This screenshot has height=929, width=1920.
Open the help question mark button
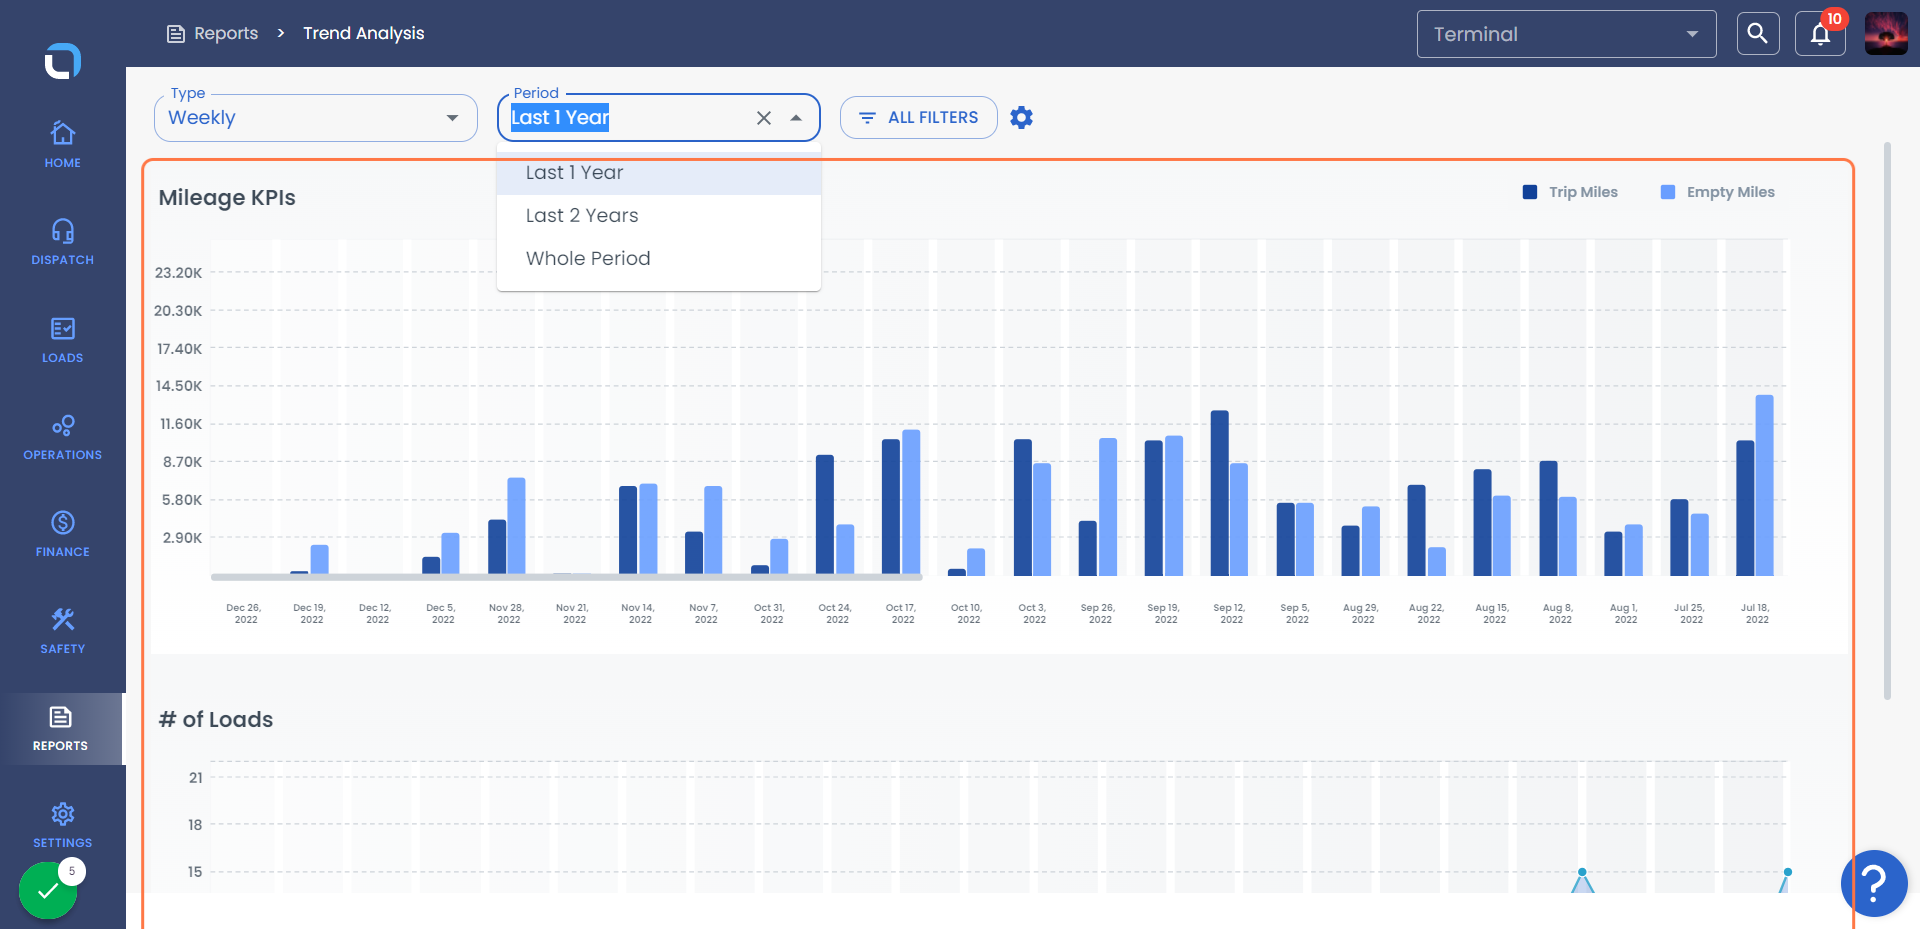(x=1874, y=883)
